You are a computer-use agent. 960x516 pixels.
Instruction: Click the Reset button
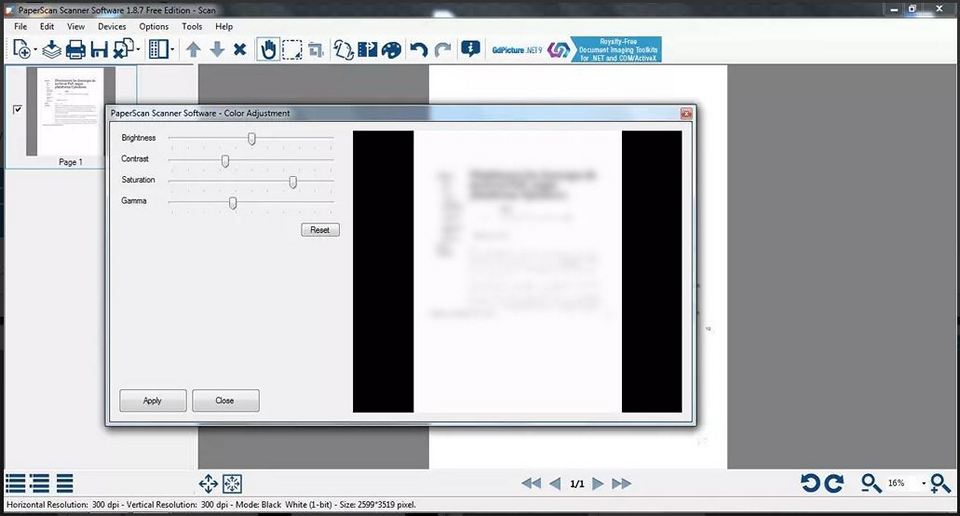pyautogui.click(x=320, y=230)
